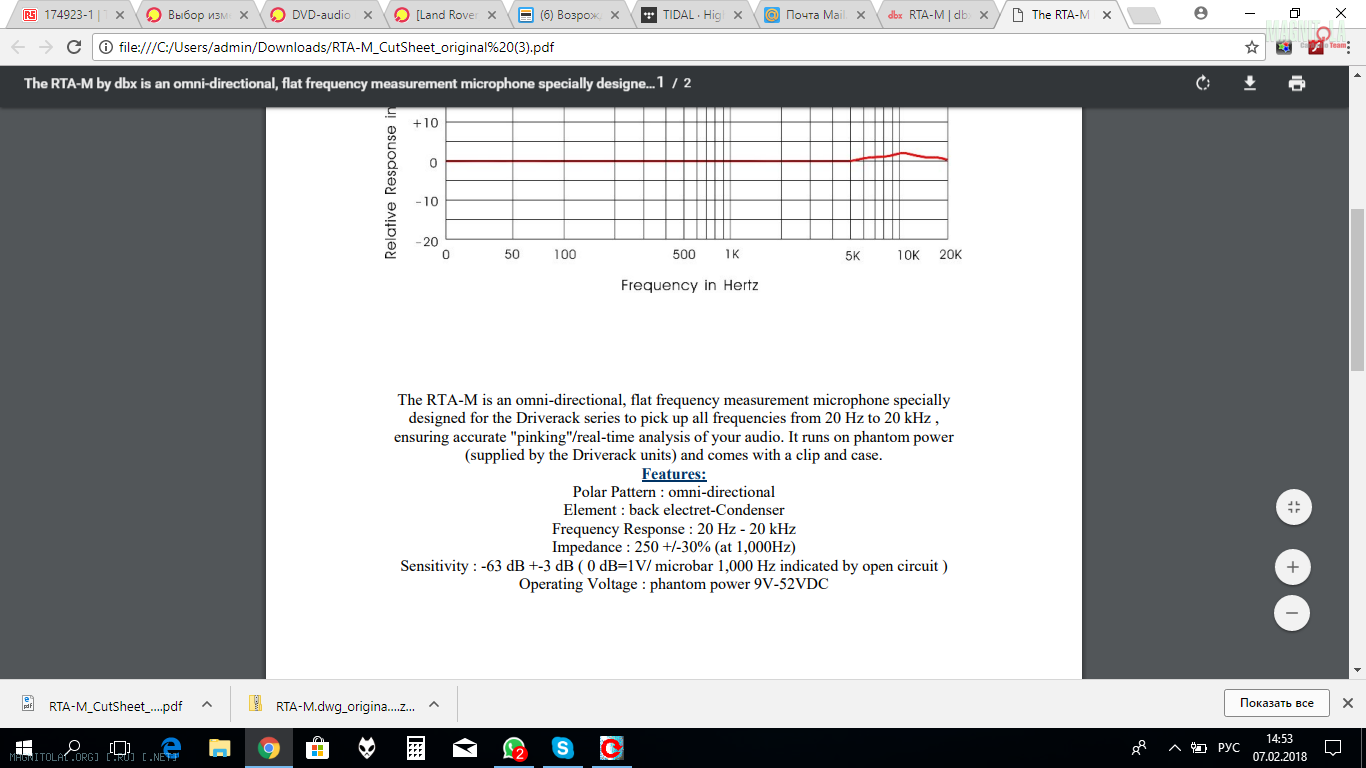Screen dimensions: 1366x768
Task: Open the fox icon app on taskbar
Action: tap(366, 748)
